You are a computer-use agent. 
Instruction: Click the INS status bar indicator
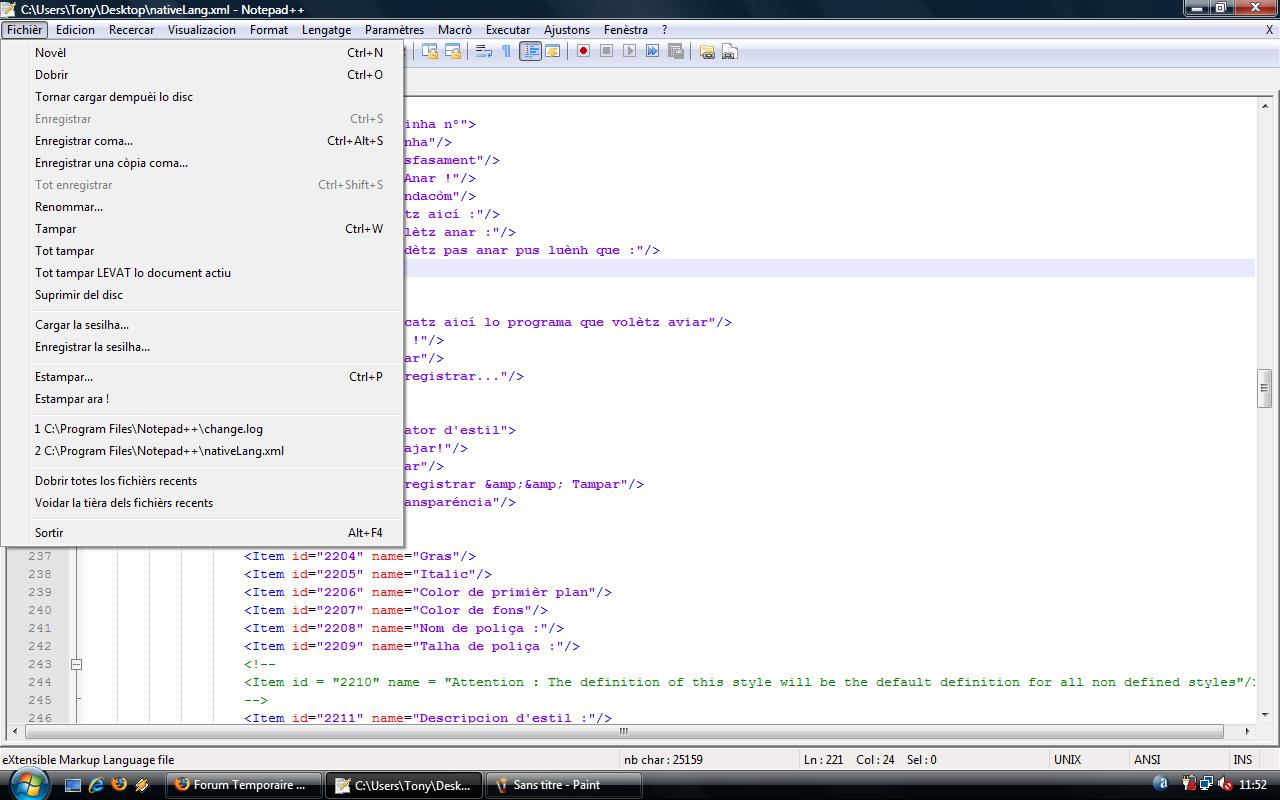pos(1243,760)
